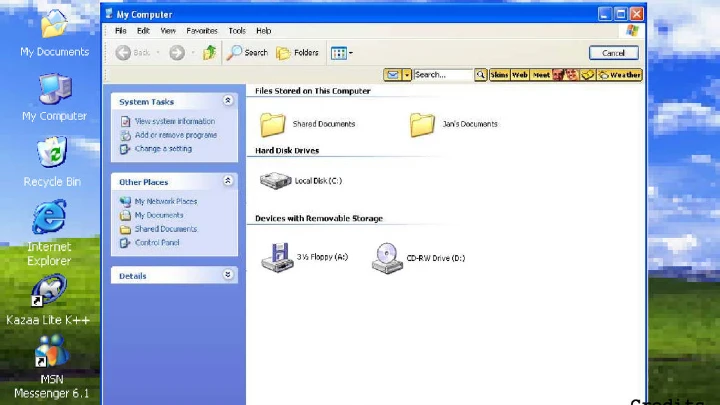Open the Views dropdown button
This screenshot has width=720, height=405.
click(342, 53)
